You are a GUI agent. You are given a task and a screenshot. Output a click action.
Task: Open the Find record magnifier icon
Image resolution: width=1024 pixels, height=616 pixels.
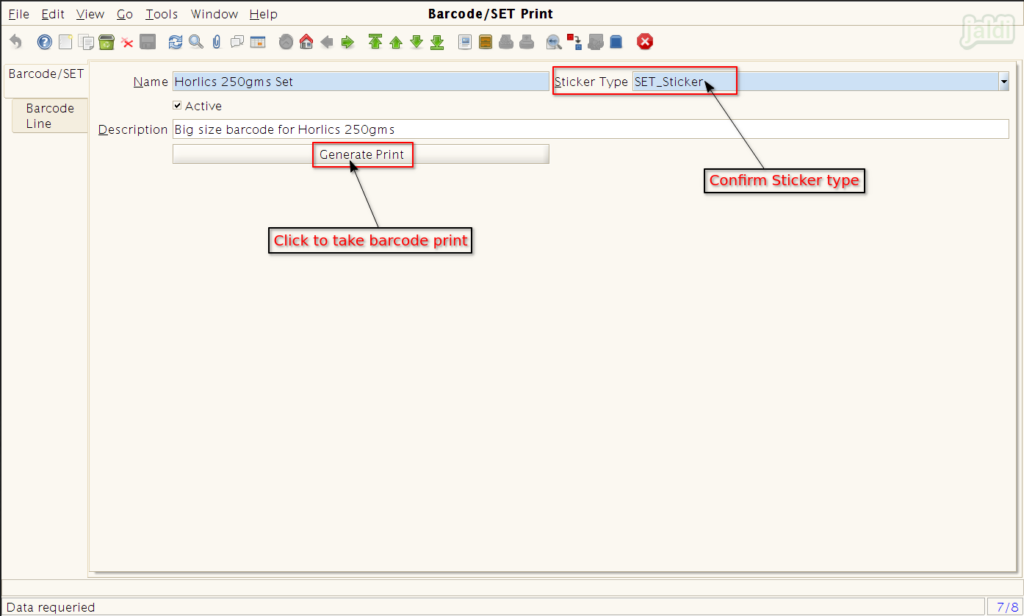tap(196, 42)
